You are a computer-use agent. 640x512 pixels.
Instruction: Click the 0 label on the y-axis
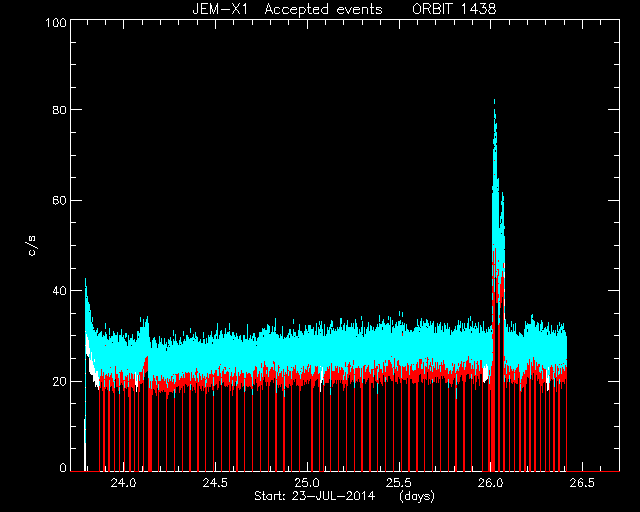(63, 468)
